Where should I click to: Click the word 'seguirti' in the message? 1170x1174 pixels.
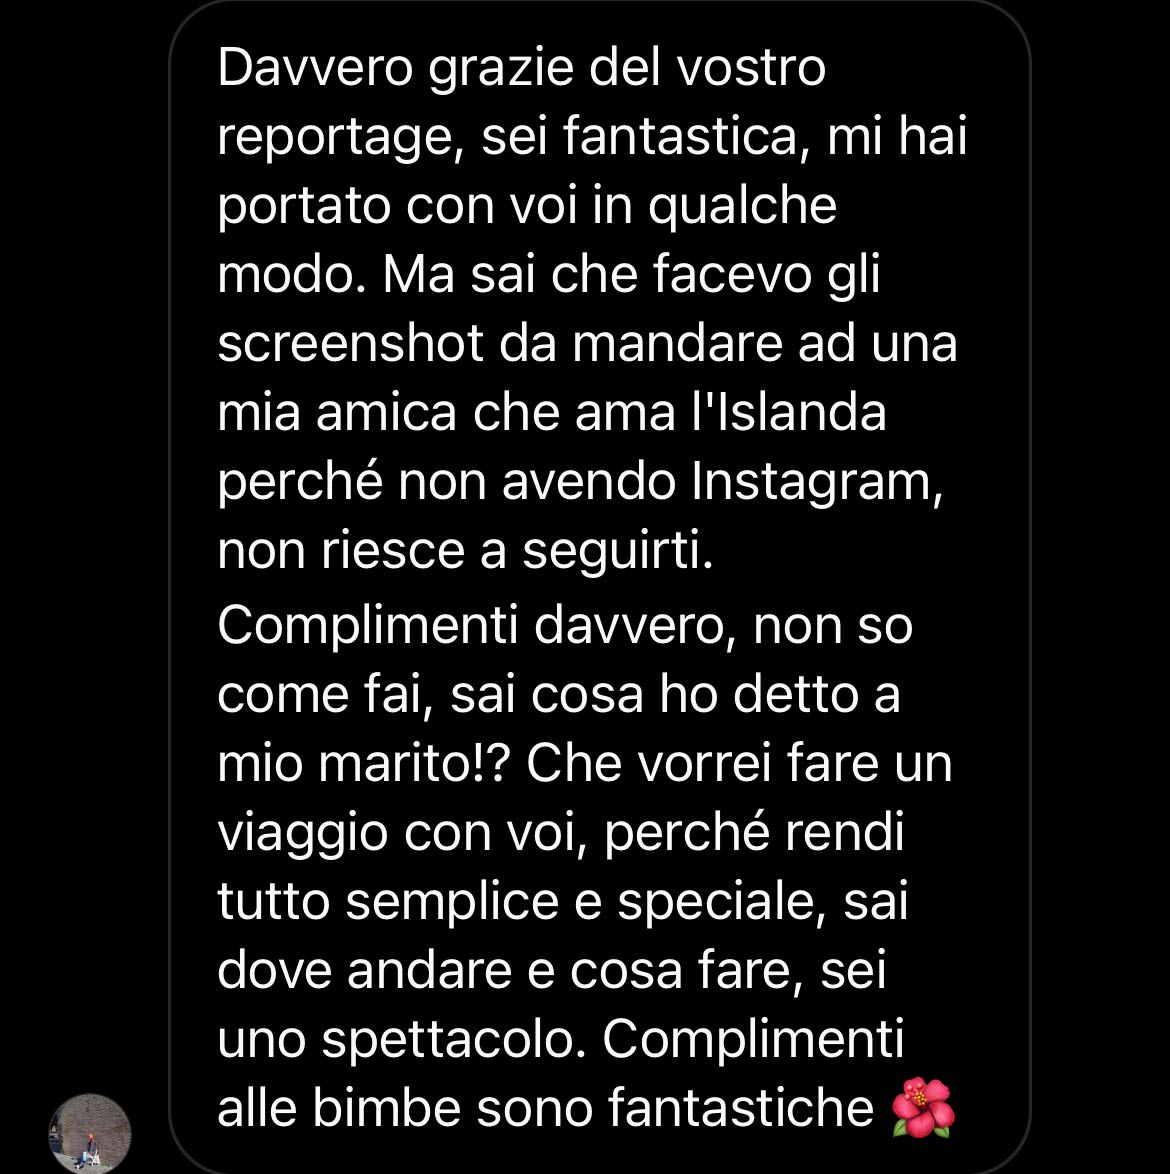pos(618,552)
